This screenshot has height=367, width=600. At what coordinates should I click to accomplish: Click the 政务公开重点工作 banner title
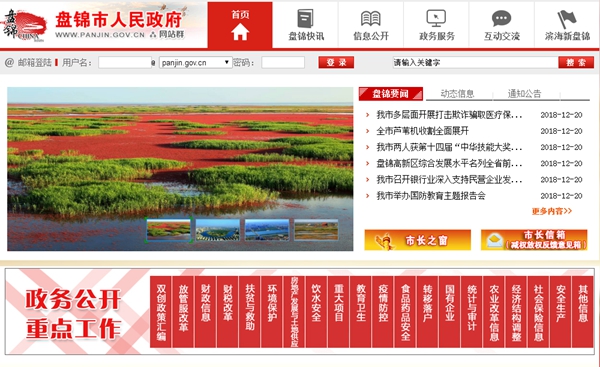pos(73,315)
